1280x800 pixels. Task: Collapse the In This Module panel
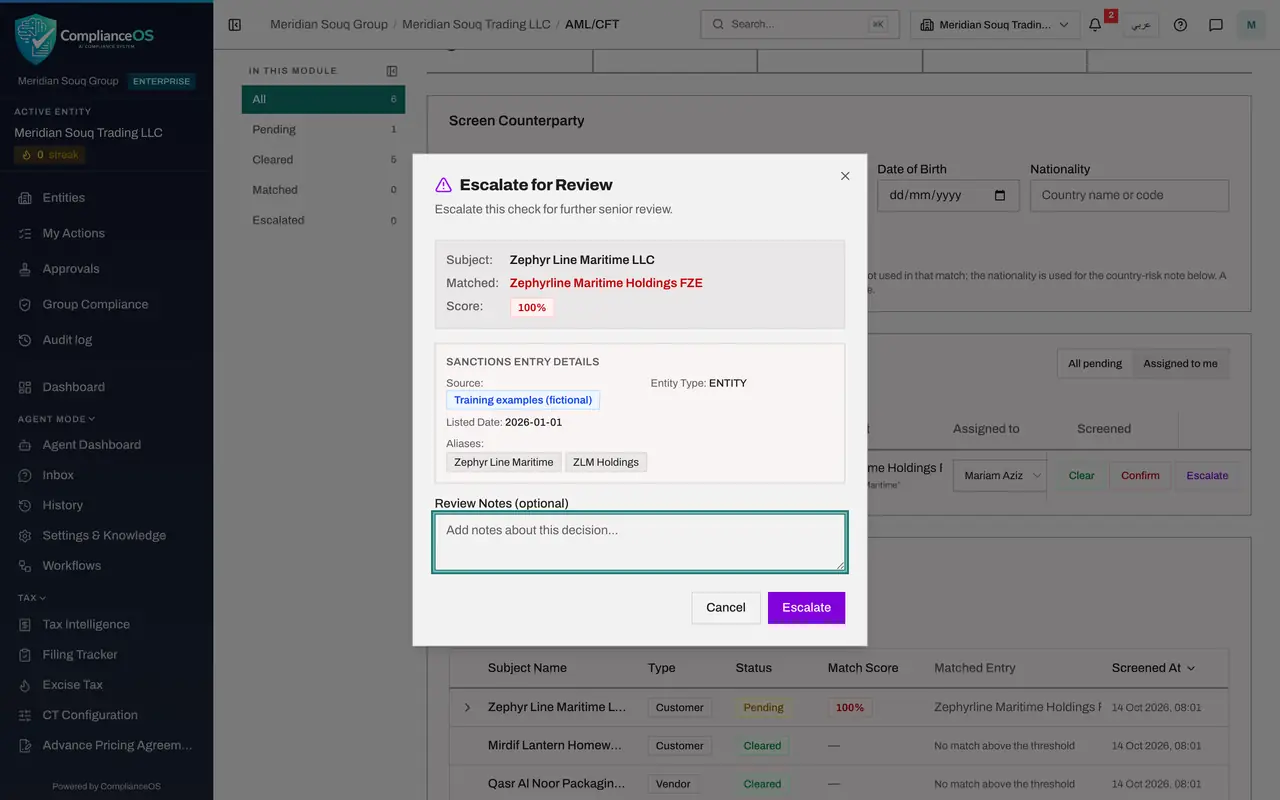pos(392,71)
